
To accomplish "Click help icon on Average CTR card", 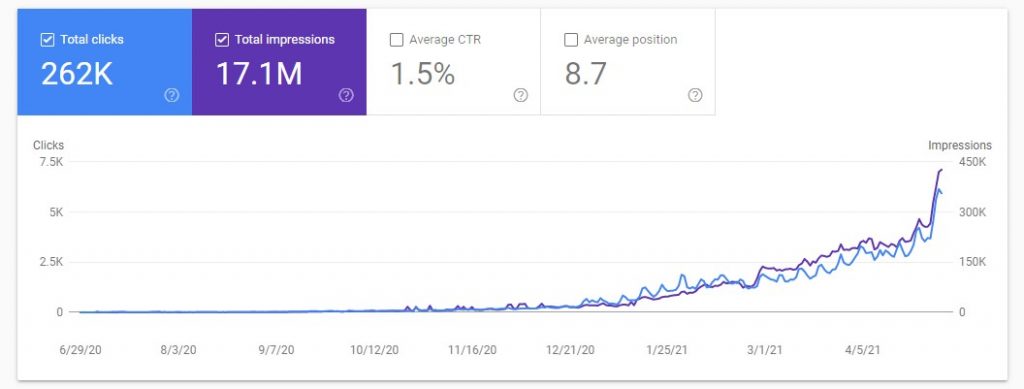I will click(520, 96).
